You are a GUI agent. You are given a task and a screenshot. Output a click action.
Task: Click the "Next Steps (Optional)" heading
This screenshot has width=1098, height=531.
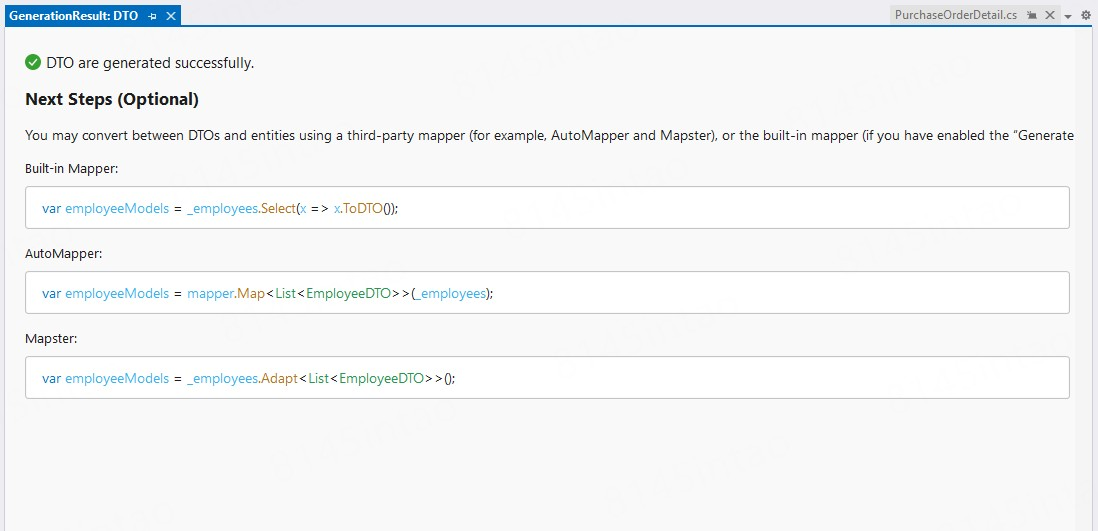click(x=112, y=99)
